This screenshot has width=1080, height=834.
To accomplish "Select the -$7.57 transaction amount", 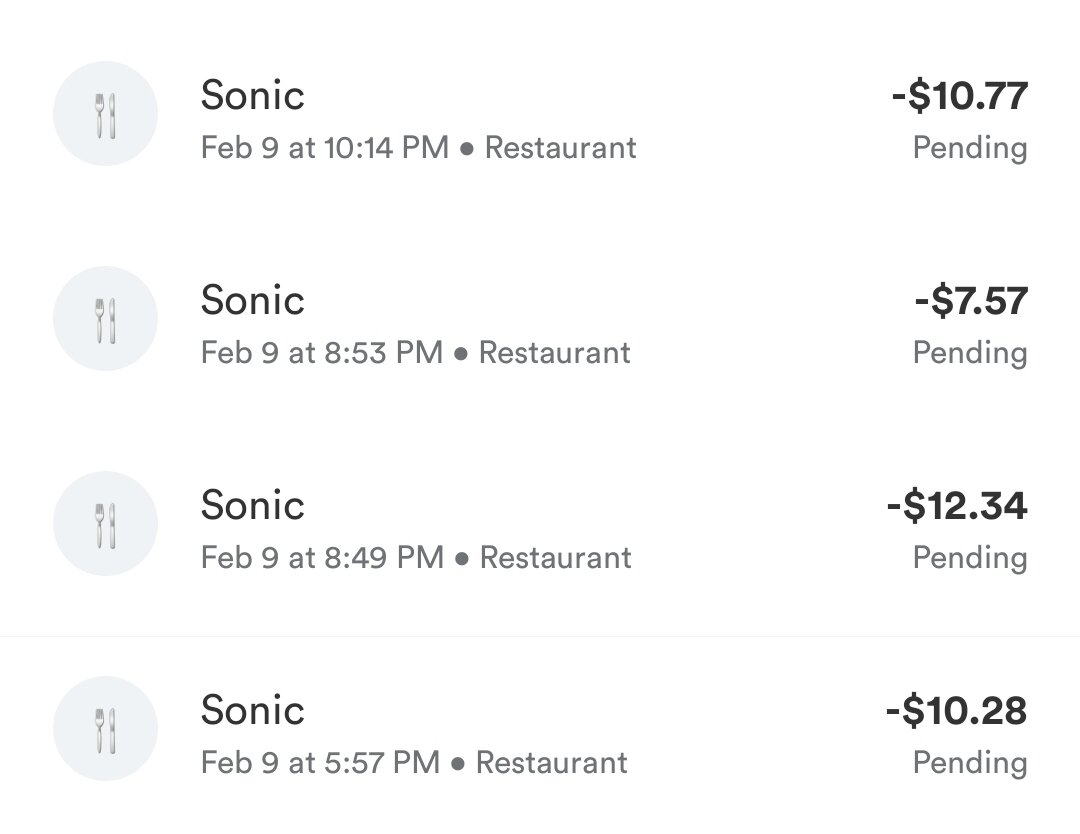I will click(x=970, y=301).
